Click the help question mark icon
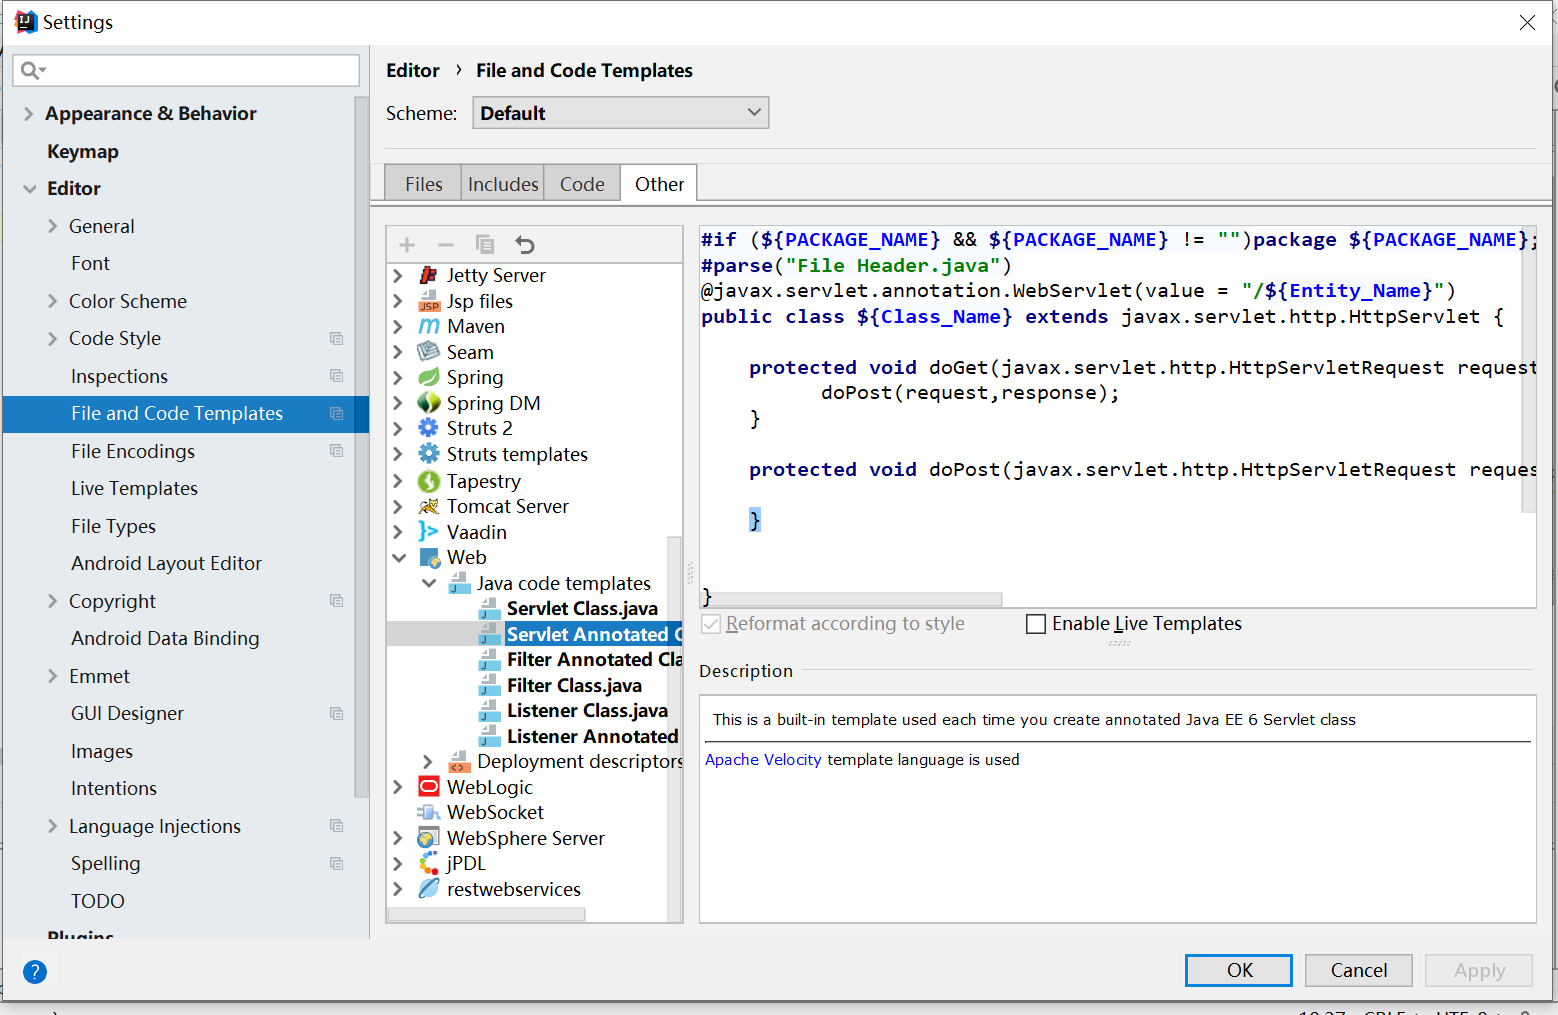 click(35, 972)
